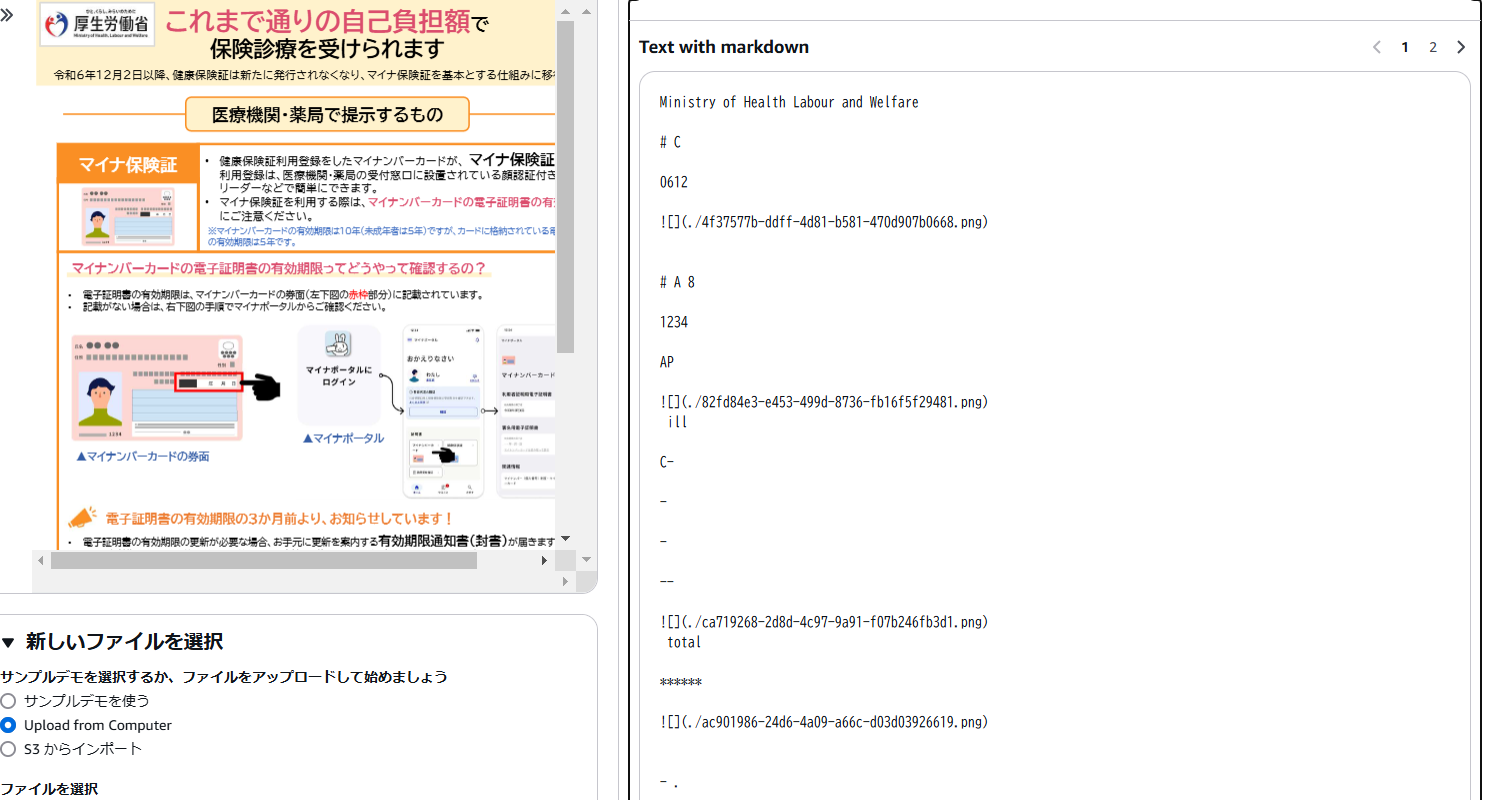Click the 82fd84e3 image link line in markdown

(824, 402)
